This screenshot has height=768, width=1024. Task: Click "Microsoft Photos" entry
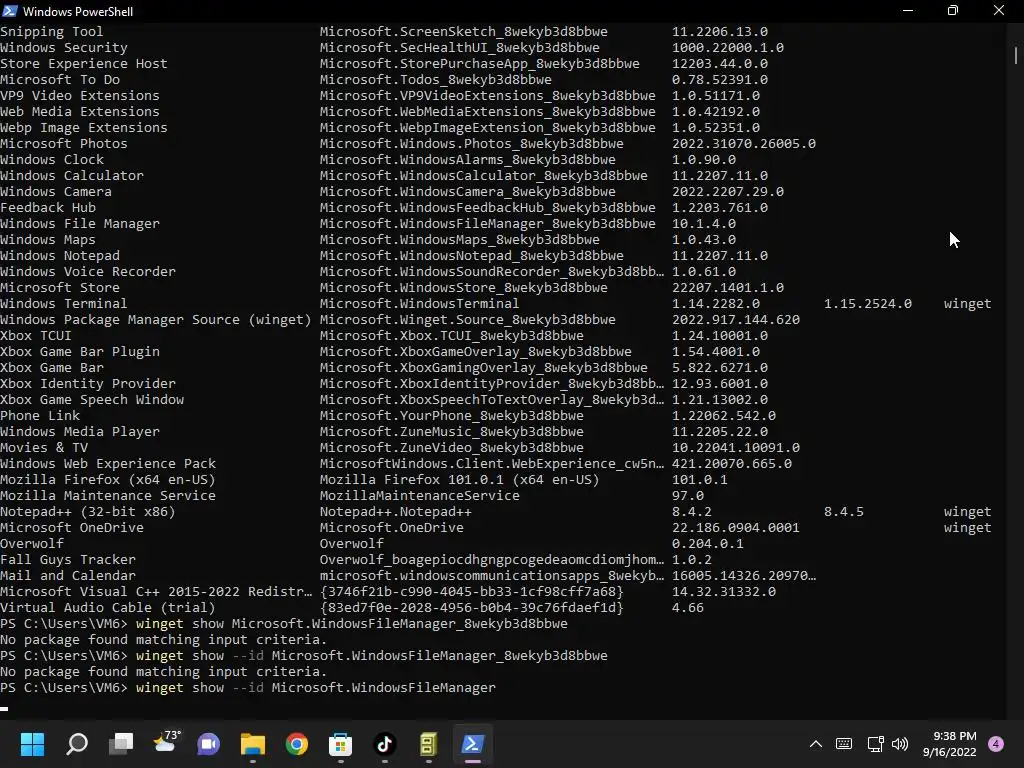coord(64,144)
